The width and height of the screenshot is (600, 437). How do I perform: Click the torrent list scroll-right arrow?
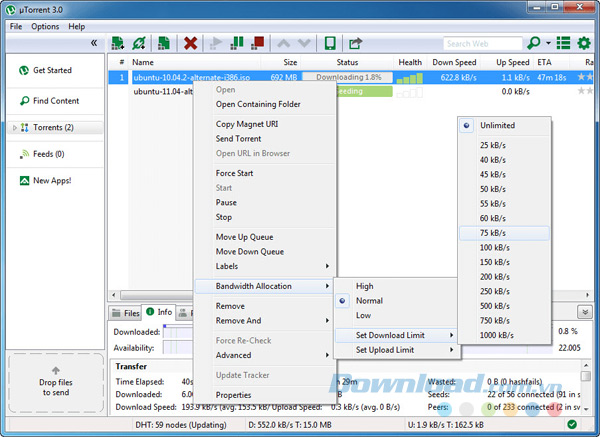click(x=587, y=295)
